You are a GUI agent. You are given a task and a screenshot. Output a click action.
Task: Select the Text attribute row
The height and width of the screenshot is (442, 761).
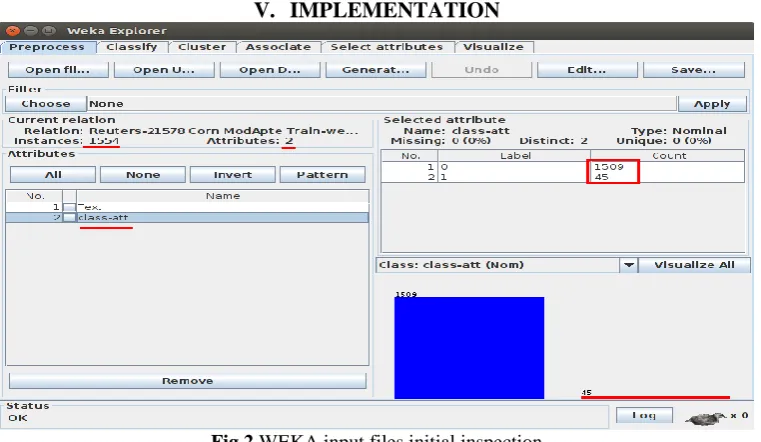click(187, 207)
